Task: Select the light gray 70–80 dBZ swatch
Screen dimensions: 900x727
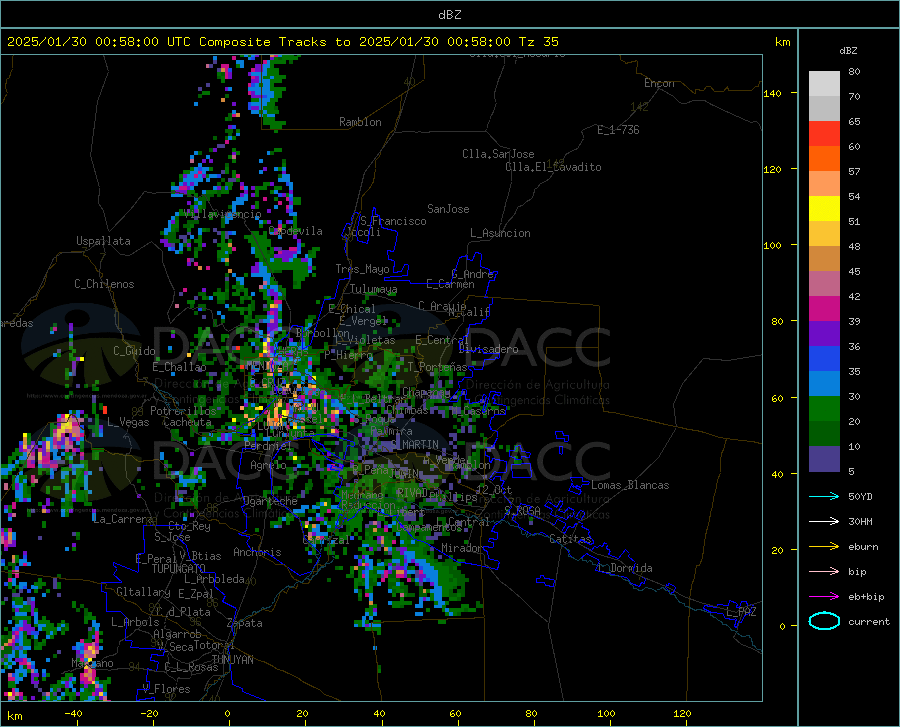Action: coord(824,84)
